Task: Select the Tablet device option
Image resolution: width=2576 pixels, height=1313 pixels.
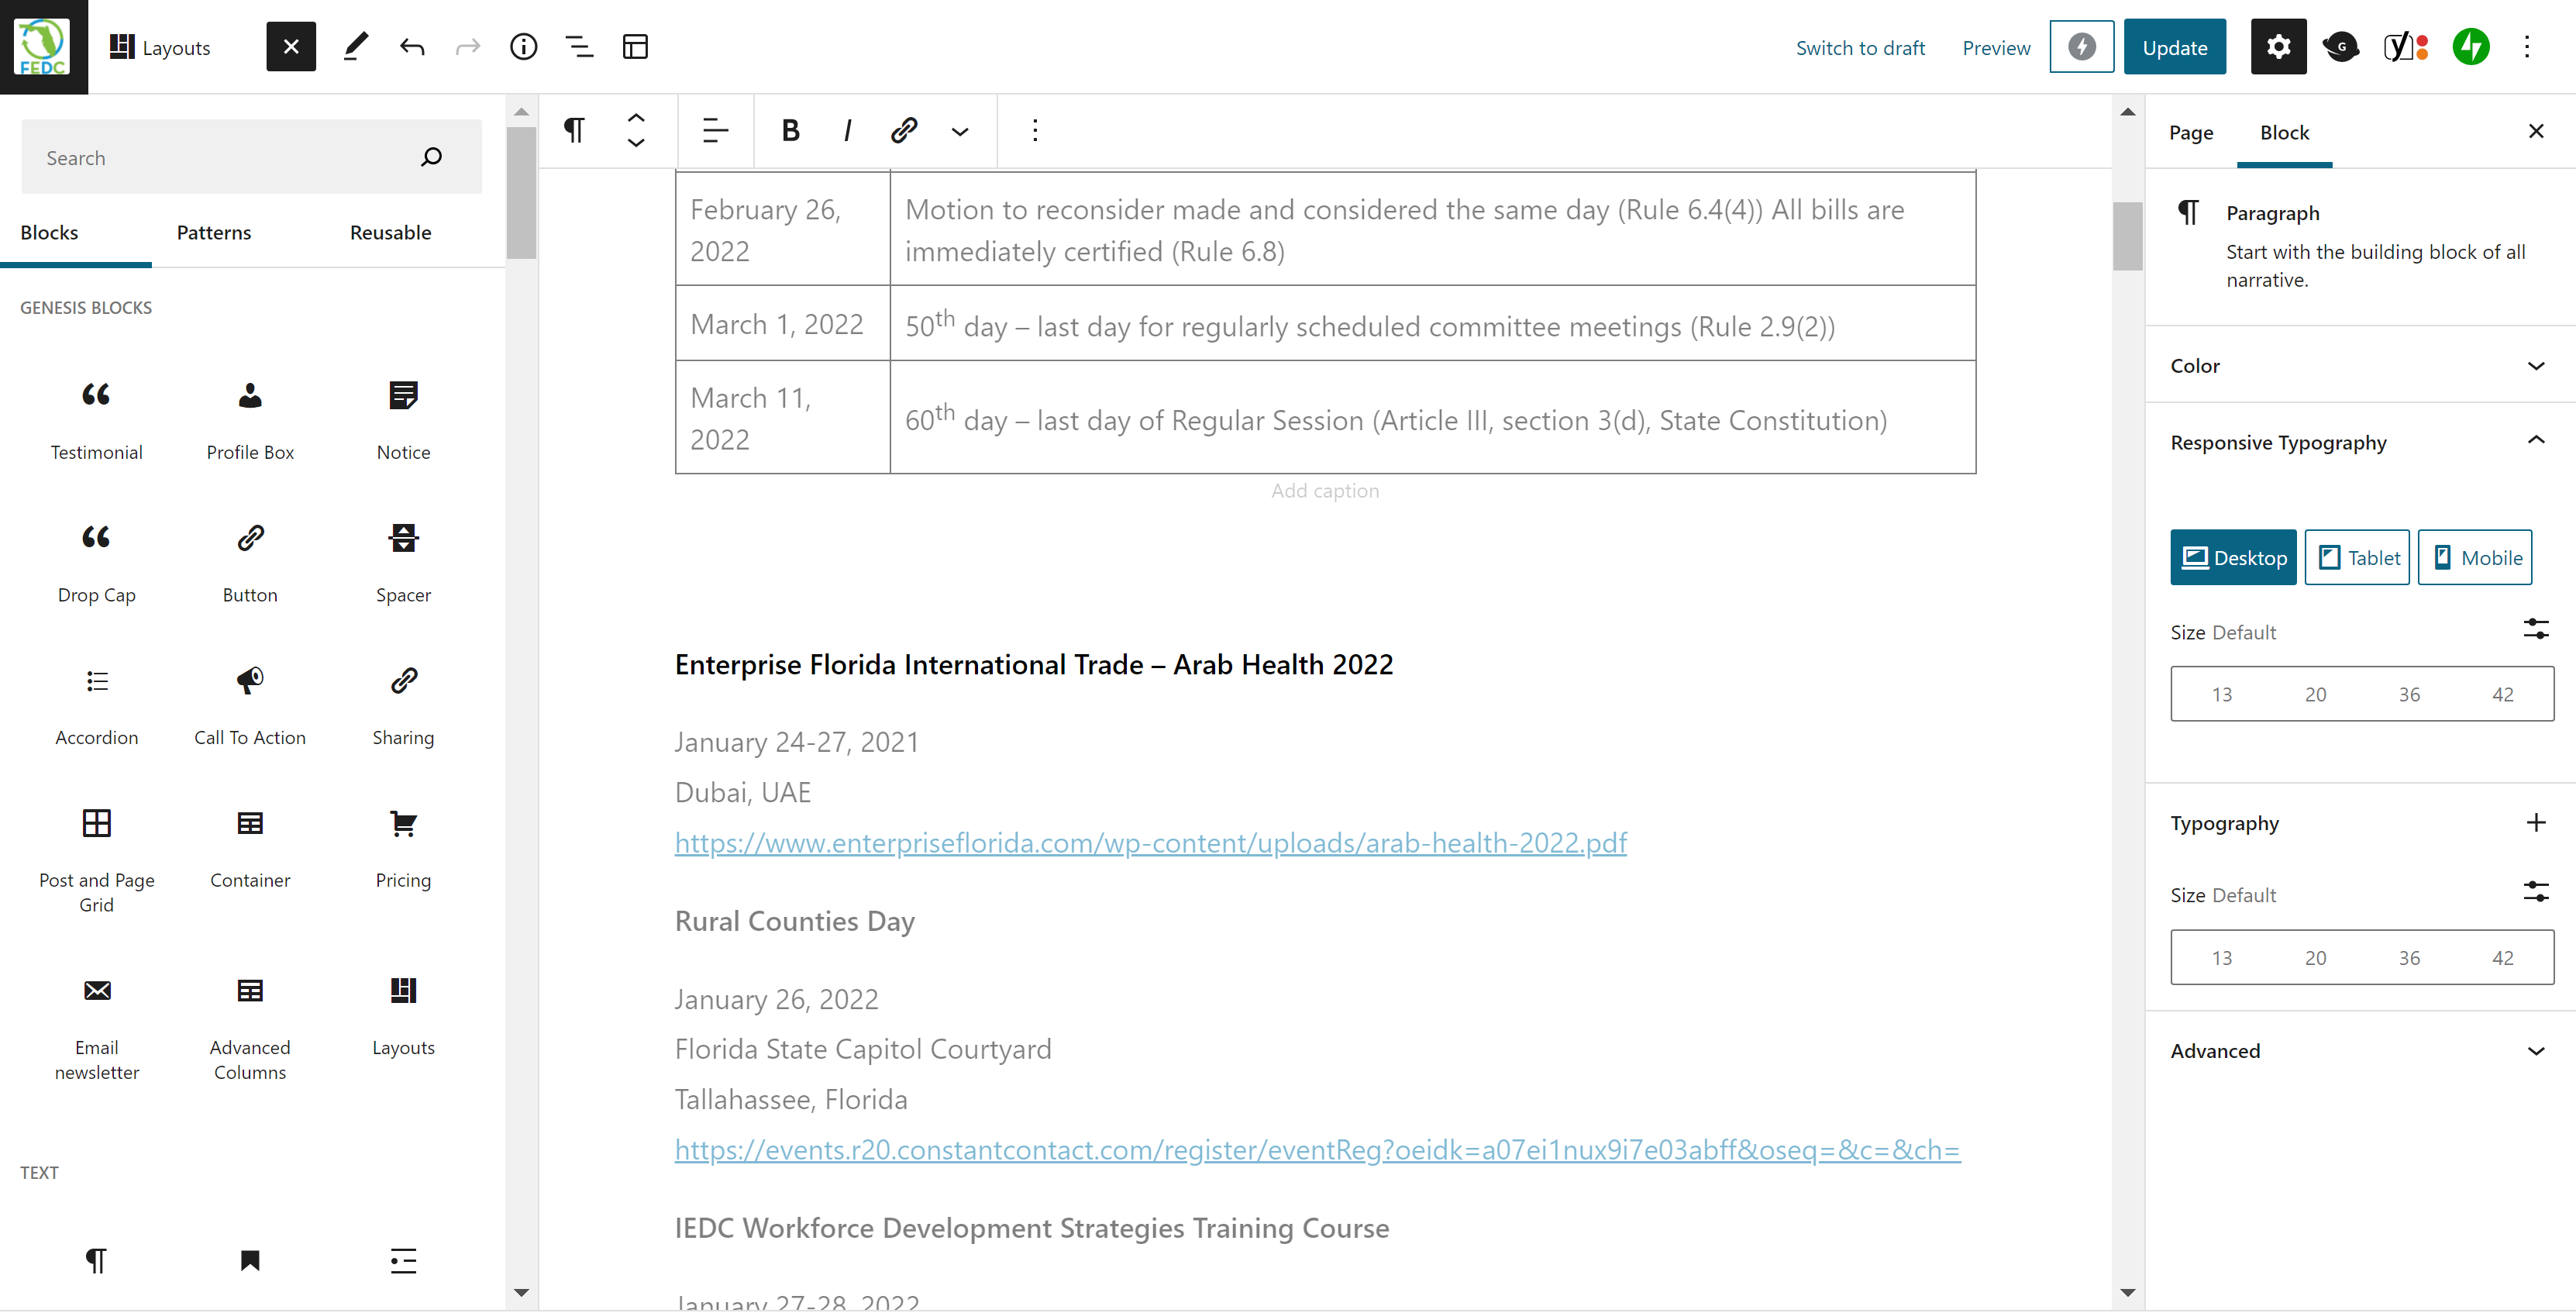Action: 2357,557
